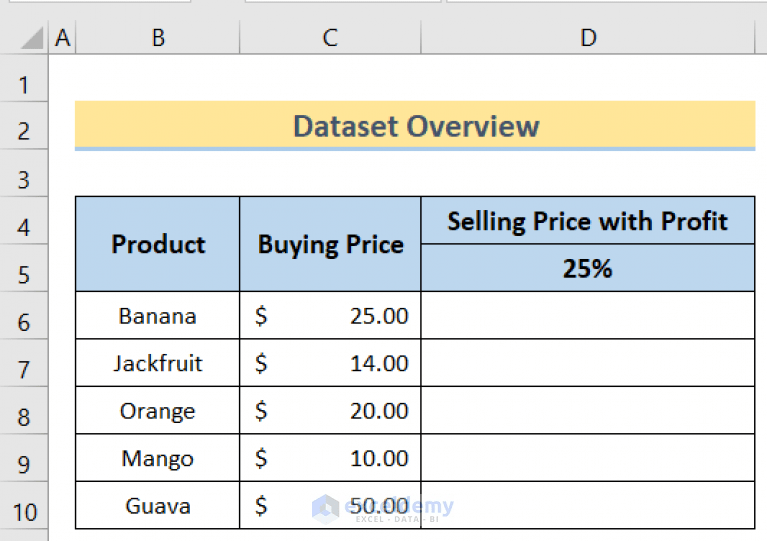
Task: Select row 5 header
Action: pyautogui.click(x=23, y=268)
